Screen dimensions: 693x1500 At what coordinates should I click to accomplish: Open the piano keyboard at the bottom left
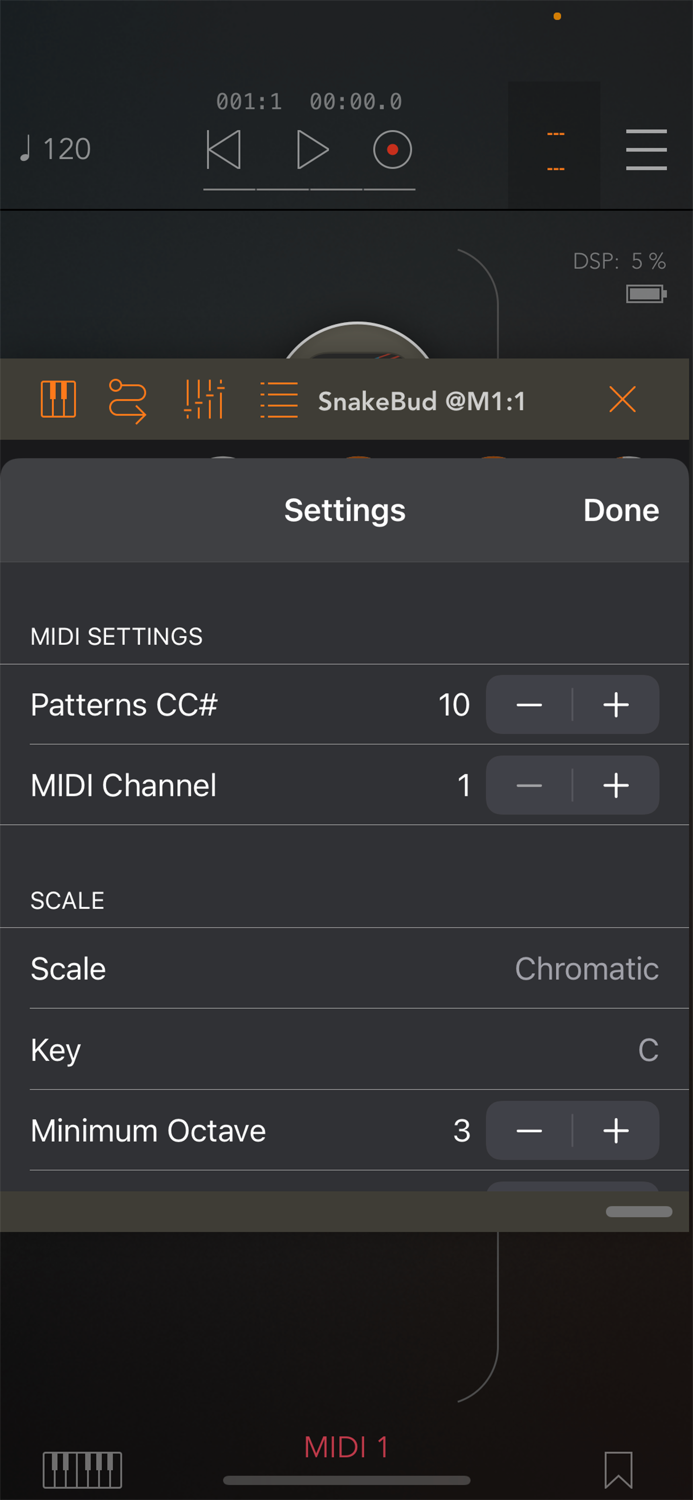pyautogui.click(x=82, y=1470)
